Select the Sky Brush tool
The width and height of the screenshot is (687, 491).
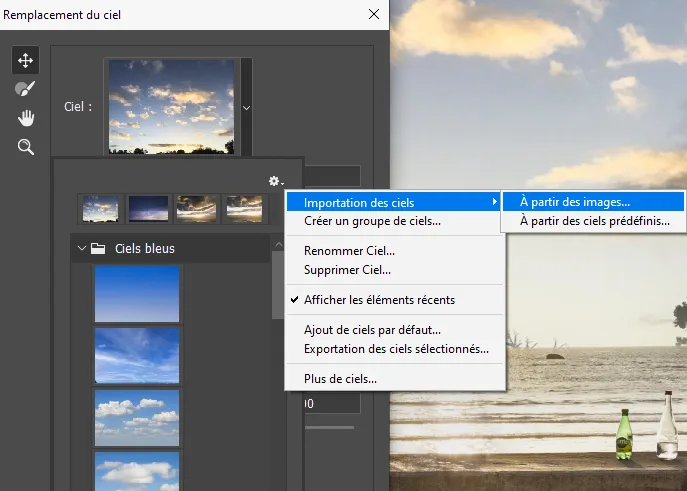[x=25, y=89]
